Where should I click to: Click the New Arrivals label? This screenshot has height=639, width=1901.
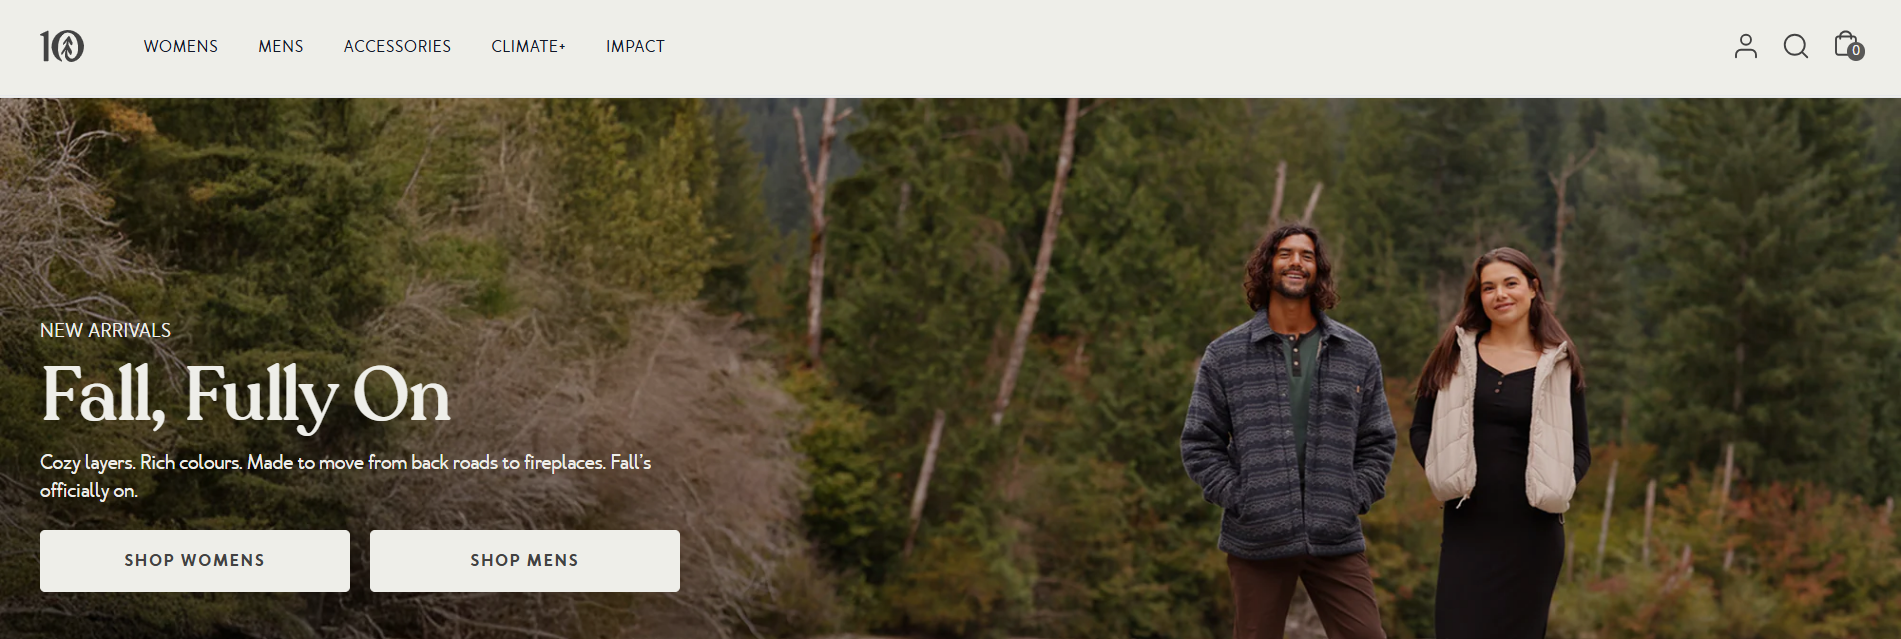point(105,330)
